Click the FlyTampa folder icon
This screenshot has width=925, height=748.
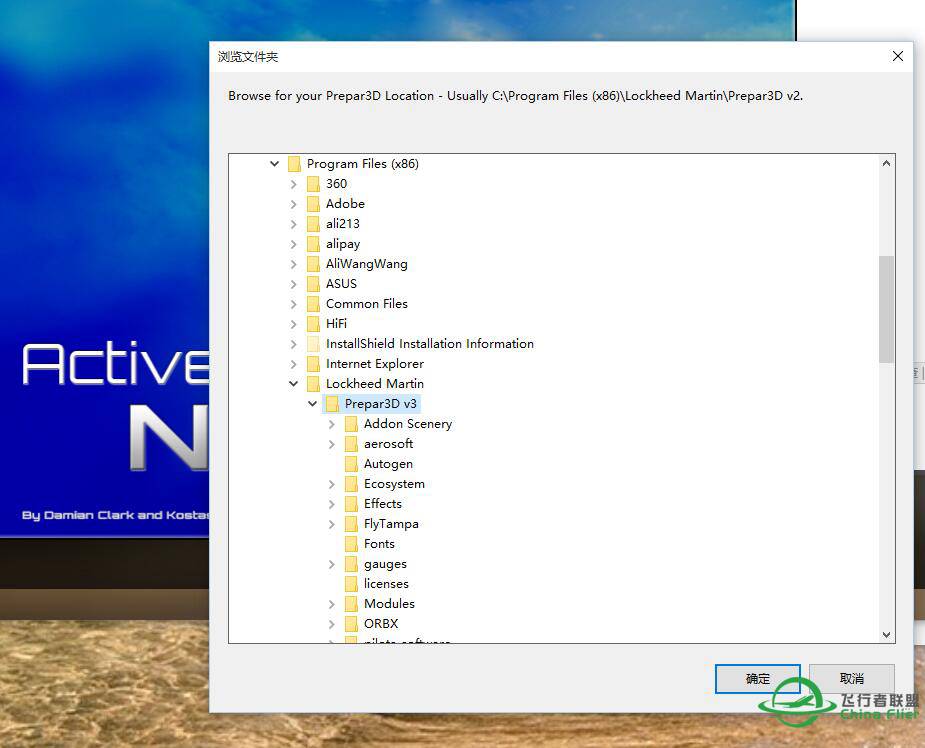tap(351, 524)
